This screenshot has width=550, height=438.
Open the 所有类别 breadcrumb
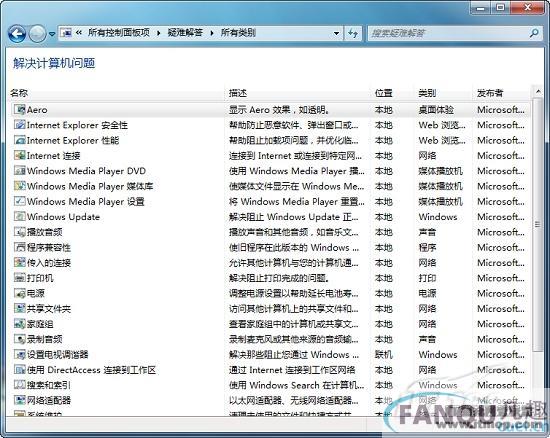coord(238,33)
